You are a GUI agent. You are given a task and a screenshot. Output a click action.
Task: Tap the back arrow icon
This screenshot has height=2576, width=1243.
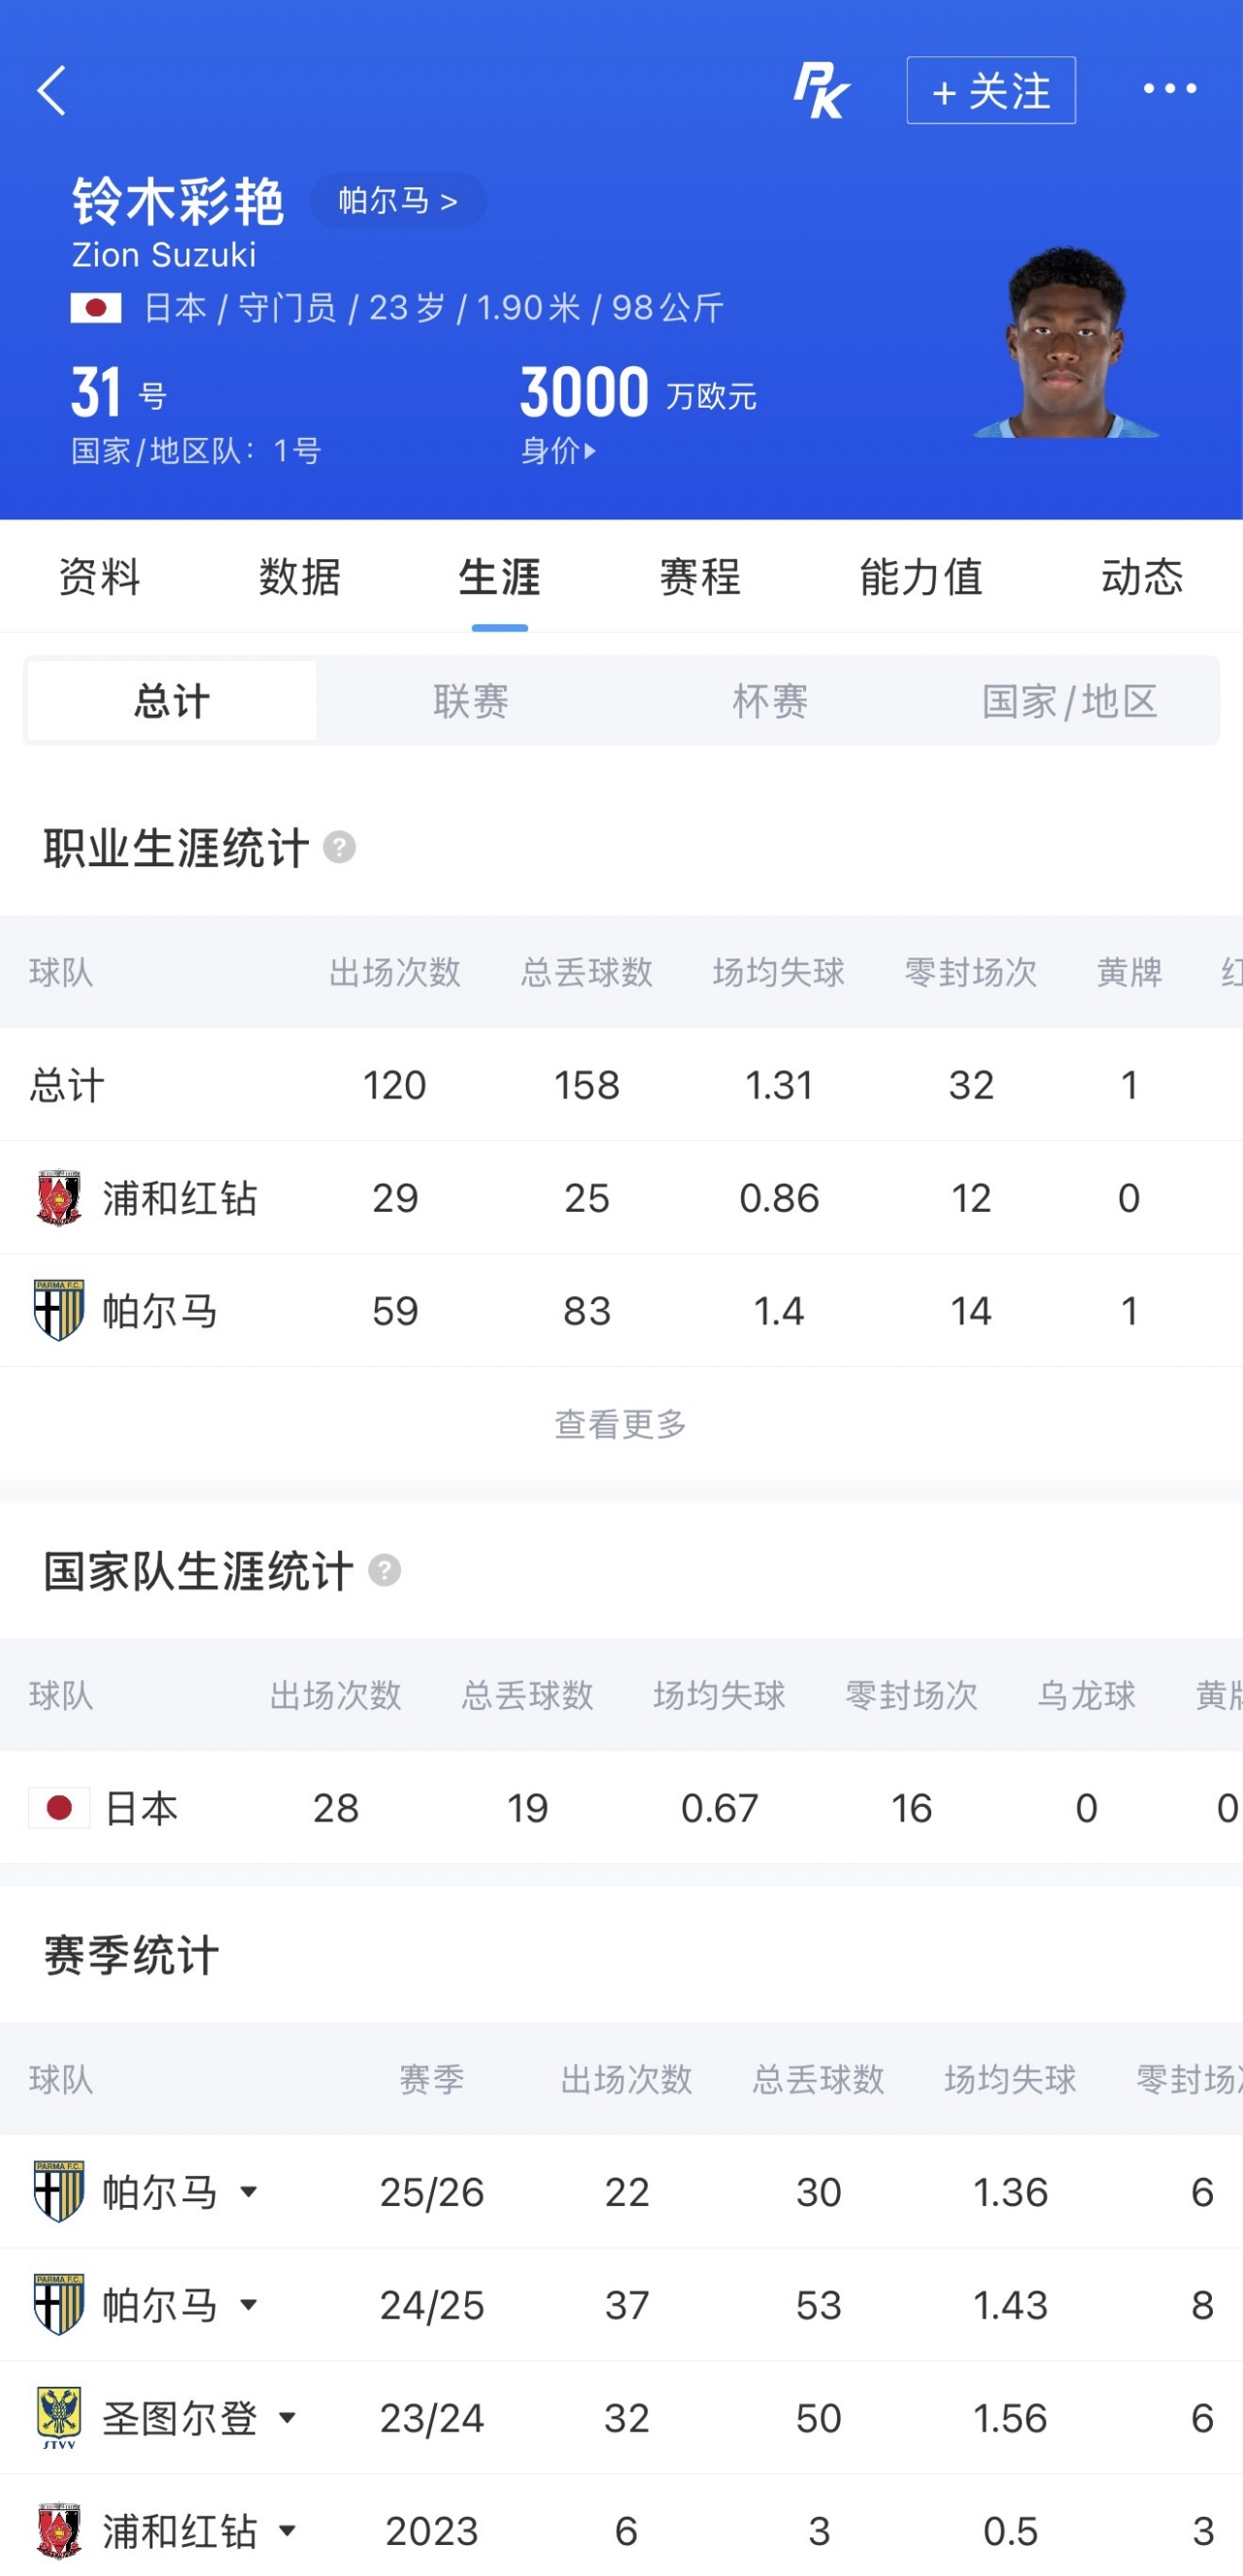(52, 91)
